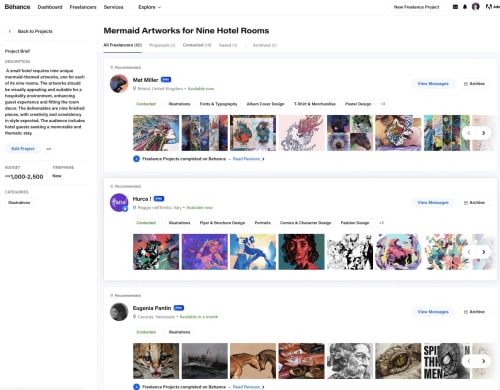Open Mat Miller's profile avatar
This screenshot has height=390, width=500.
[119, 84]
